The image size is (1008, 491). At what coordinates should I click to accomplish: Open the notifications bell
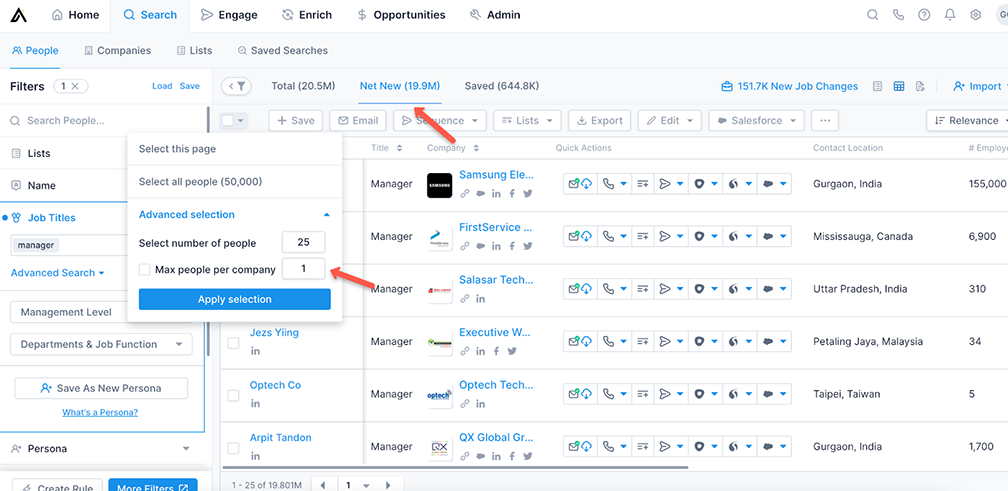(949, 15)
